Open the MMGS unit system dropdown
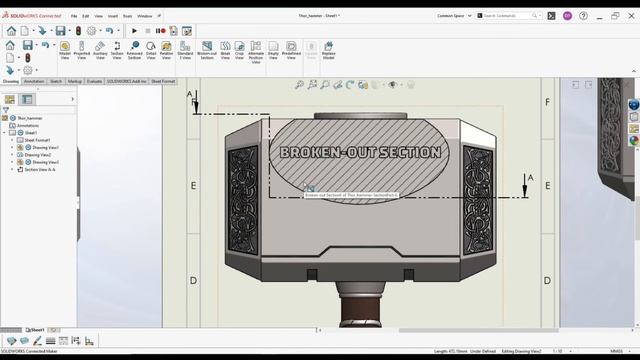 619,351
